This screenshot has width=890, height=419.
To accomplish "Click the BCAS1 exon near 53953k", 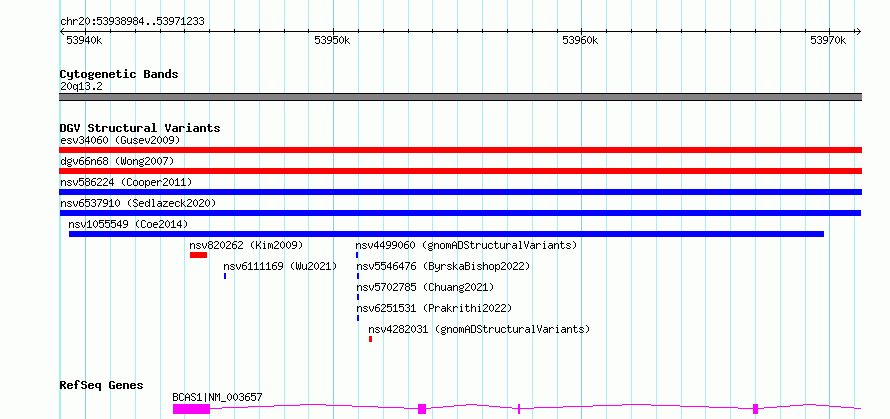I will pos(422,409).
